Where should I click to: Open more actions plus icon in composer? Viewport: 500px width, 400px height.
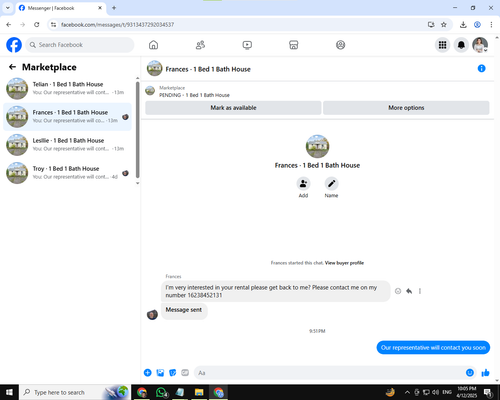(148, 373)
